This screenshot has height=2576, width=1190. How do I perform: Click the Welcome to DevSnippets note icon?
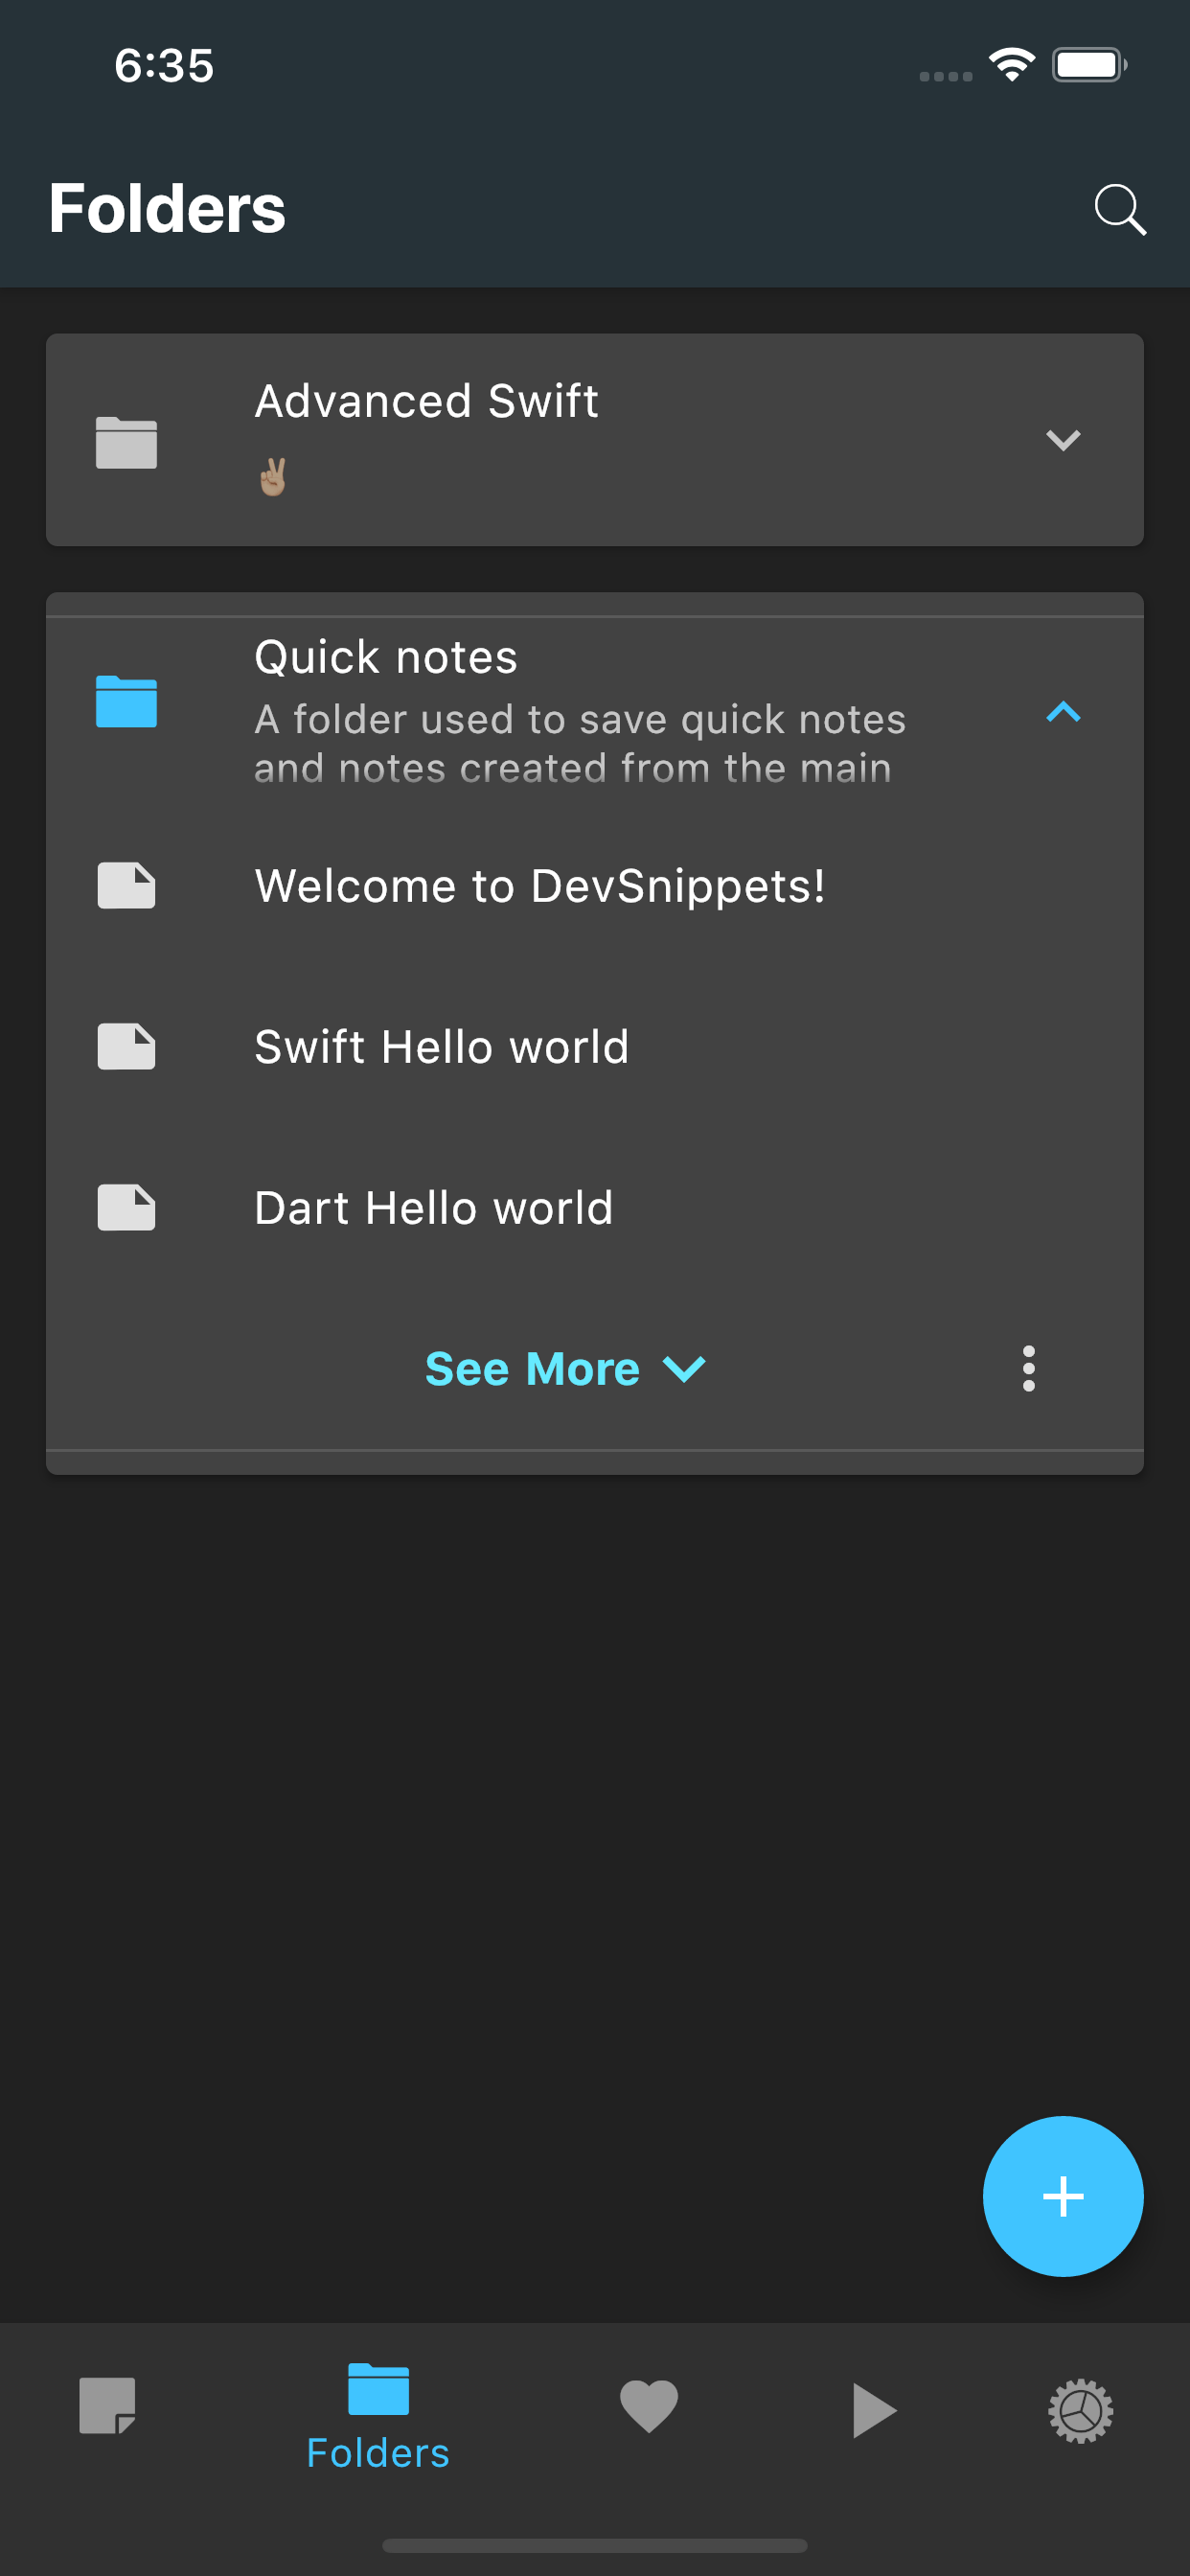click(126, 885)
